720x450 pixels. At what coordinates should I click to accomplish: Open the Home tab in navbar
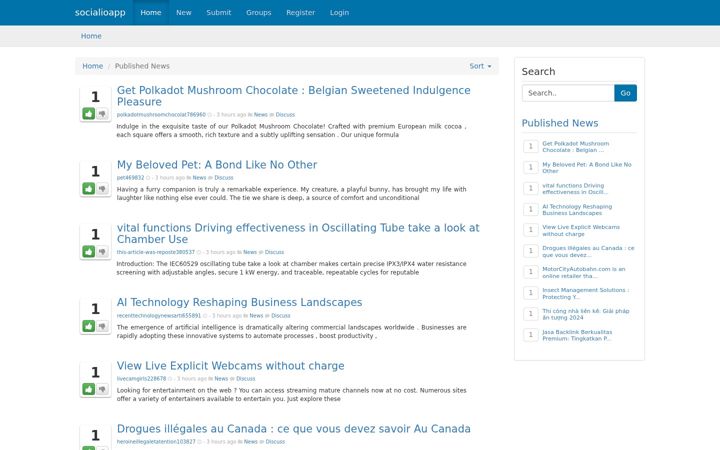151,12
